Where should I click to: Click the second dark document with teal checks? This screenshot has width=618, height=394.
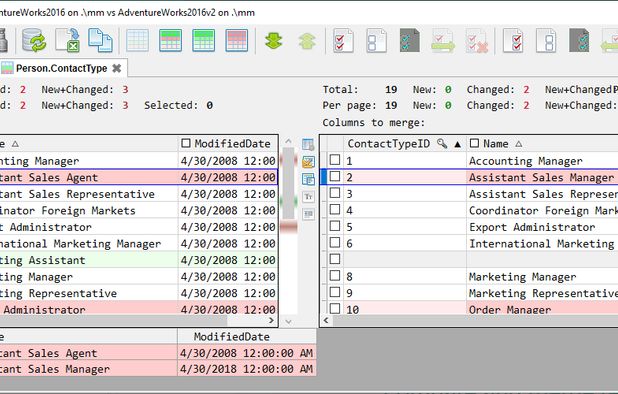point(579,40)
